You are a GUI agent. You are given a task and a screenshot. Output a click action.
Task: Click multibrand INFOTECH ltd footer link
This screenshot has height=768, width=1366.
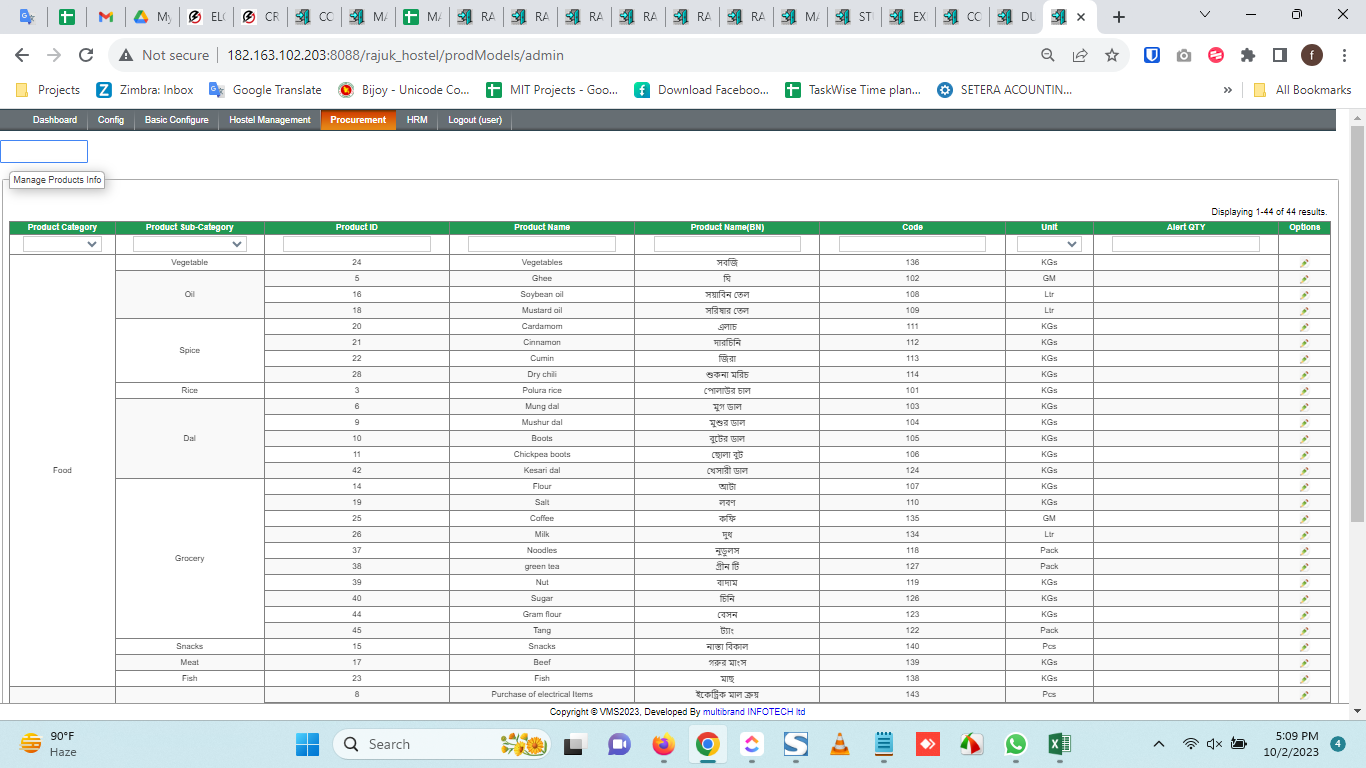point(753,712)
